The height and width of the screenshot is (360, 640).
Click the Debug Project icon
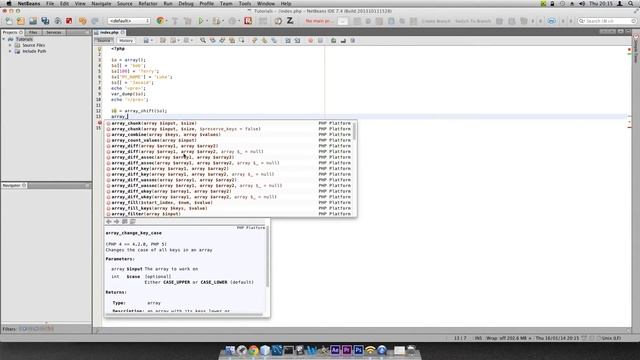coord(217,21)
